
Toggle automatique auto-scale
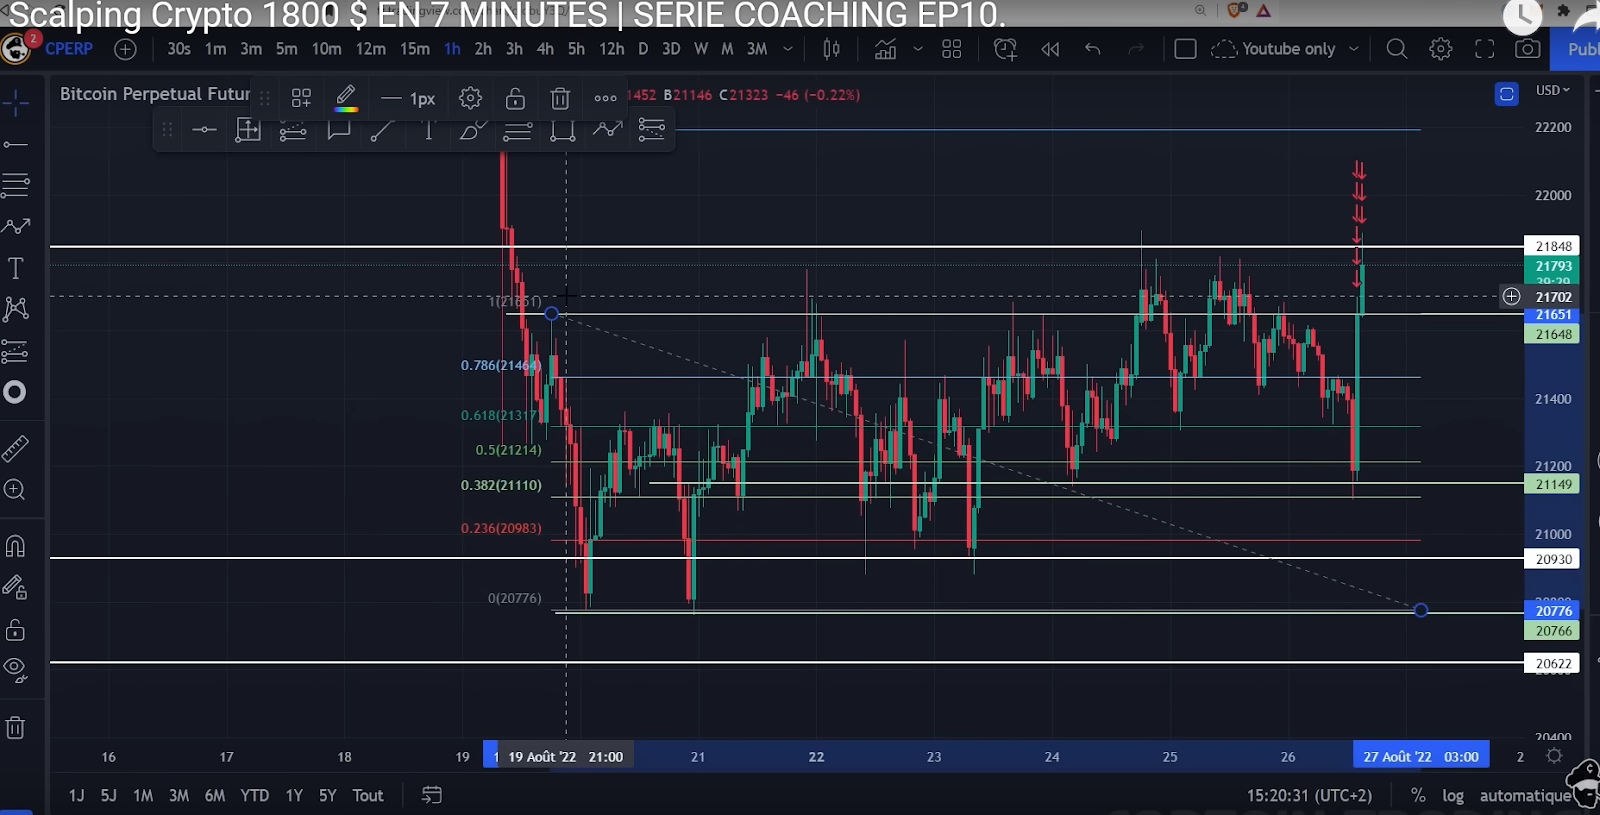coord(1525,795)
